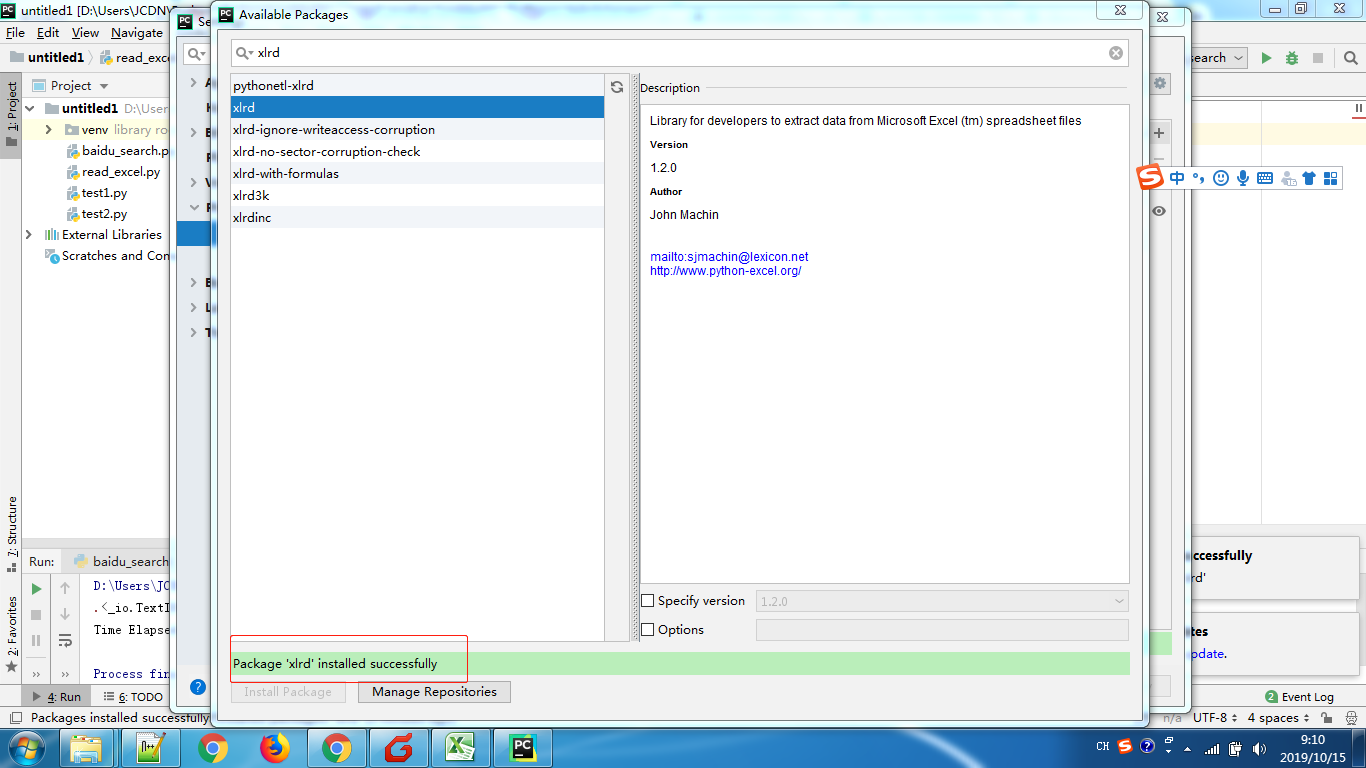Click the gear icon in Settings window
1366x768 pixels.
click(x=1160, y=84)
